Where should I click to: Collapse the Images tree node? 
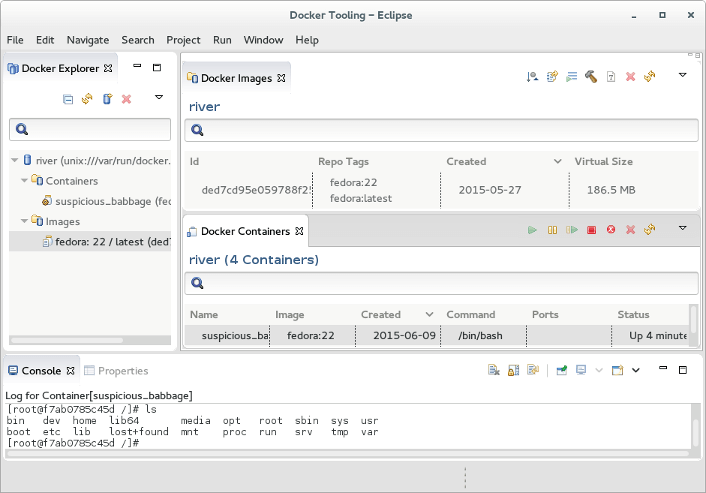pos(24,221)
